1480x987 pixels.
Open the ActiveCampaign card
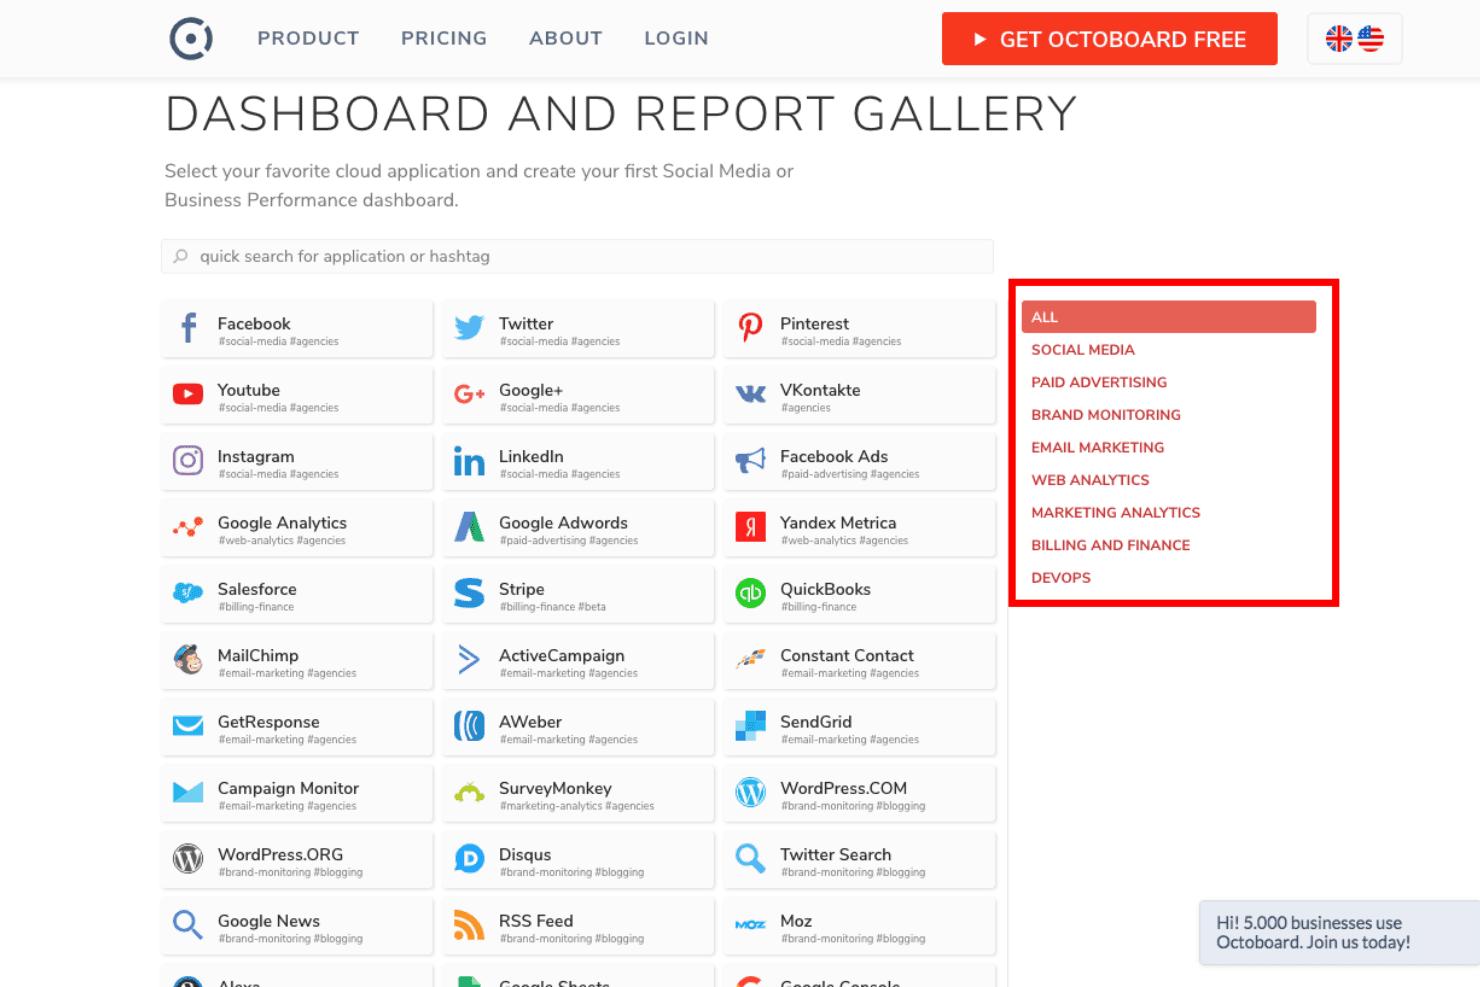pyautogui.click(x=578, y=660)
